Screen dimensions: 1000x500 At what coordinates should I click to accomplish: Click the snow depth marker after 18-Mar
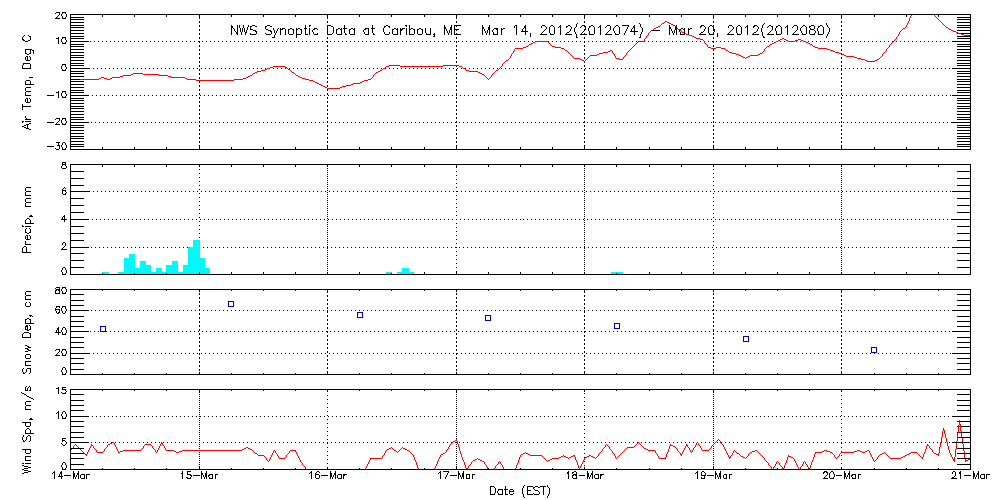pos(617,326)
